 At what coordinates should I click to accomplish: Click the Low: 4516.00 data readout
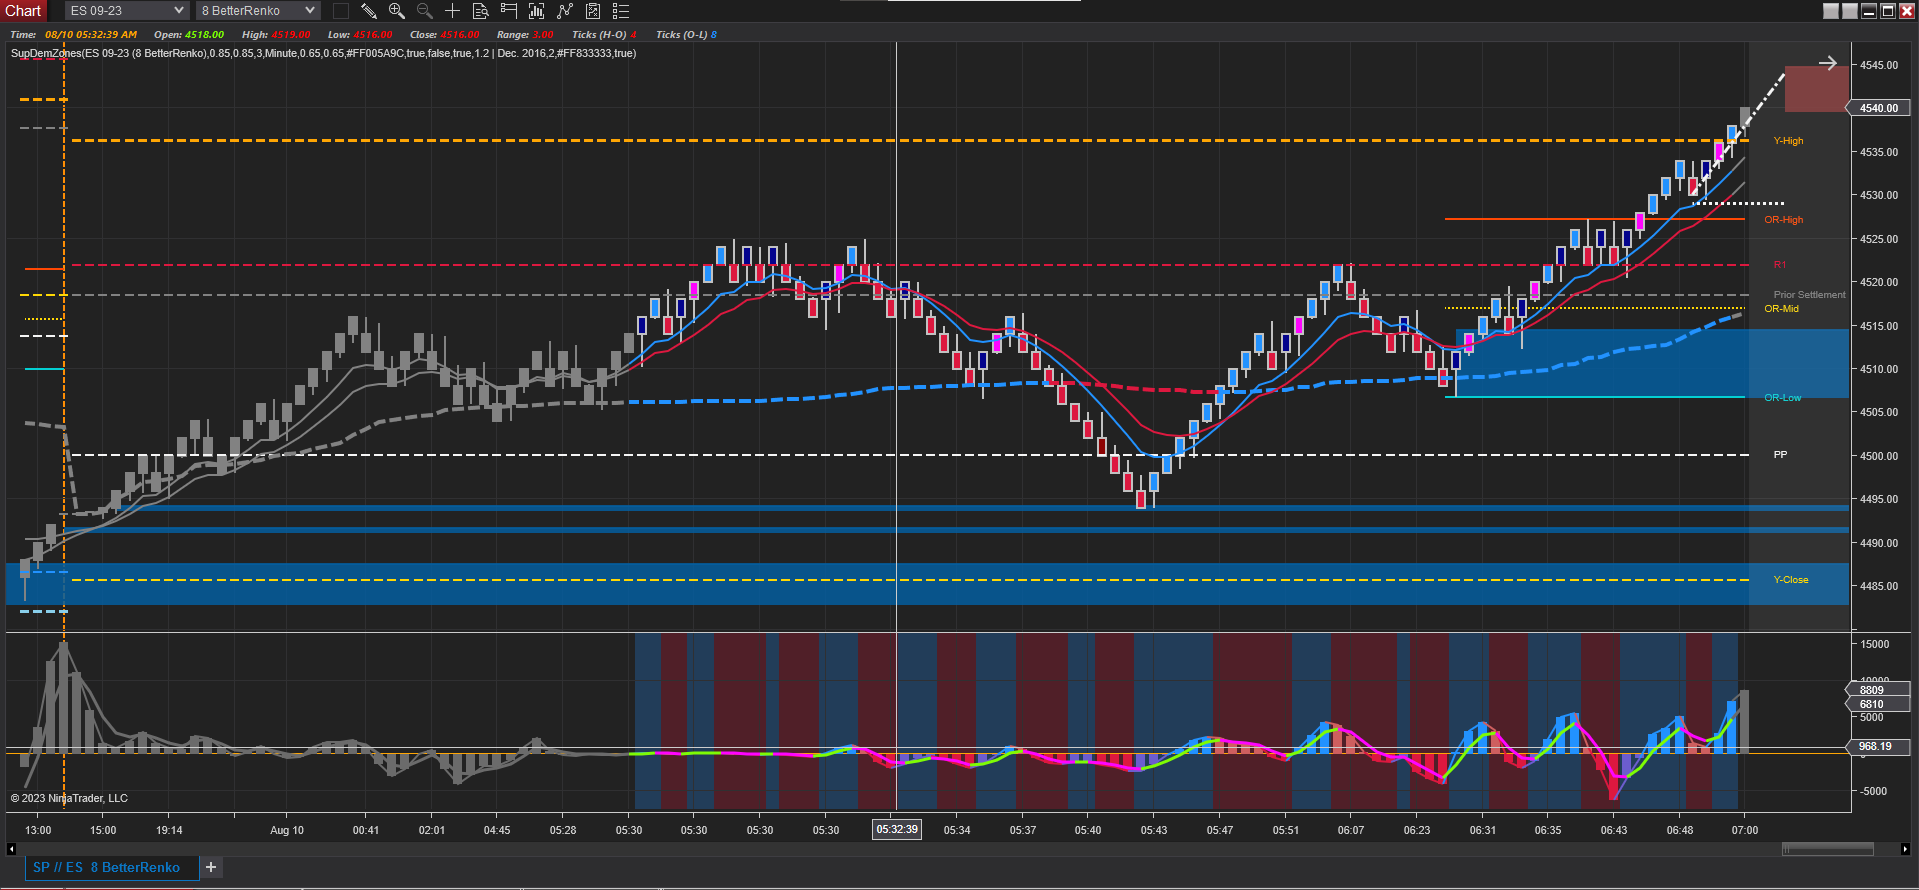pos(360,35)
